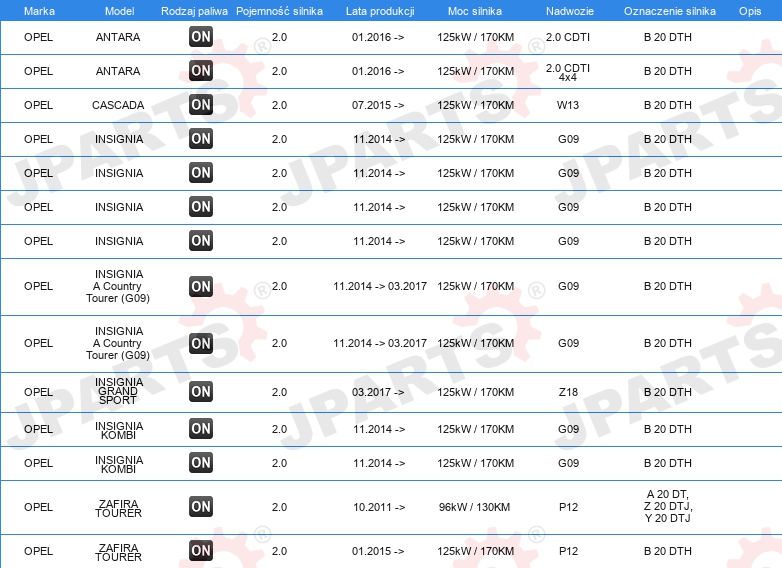This screenshot has width=782, height=568.
Task: Click the 03.2017 -> production date of GRAND SPORT
Action: tap(378, 392)
